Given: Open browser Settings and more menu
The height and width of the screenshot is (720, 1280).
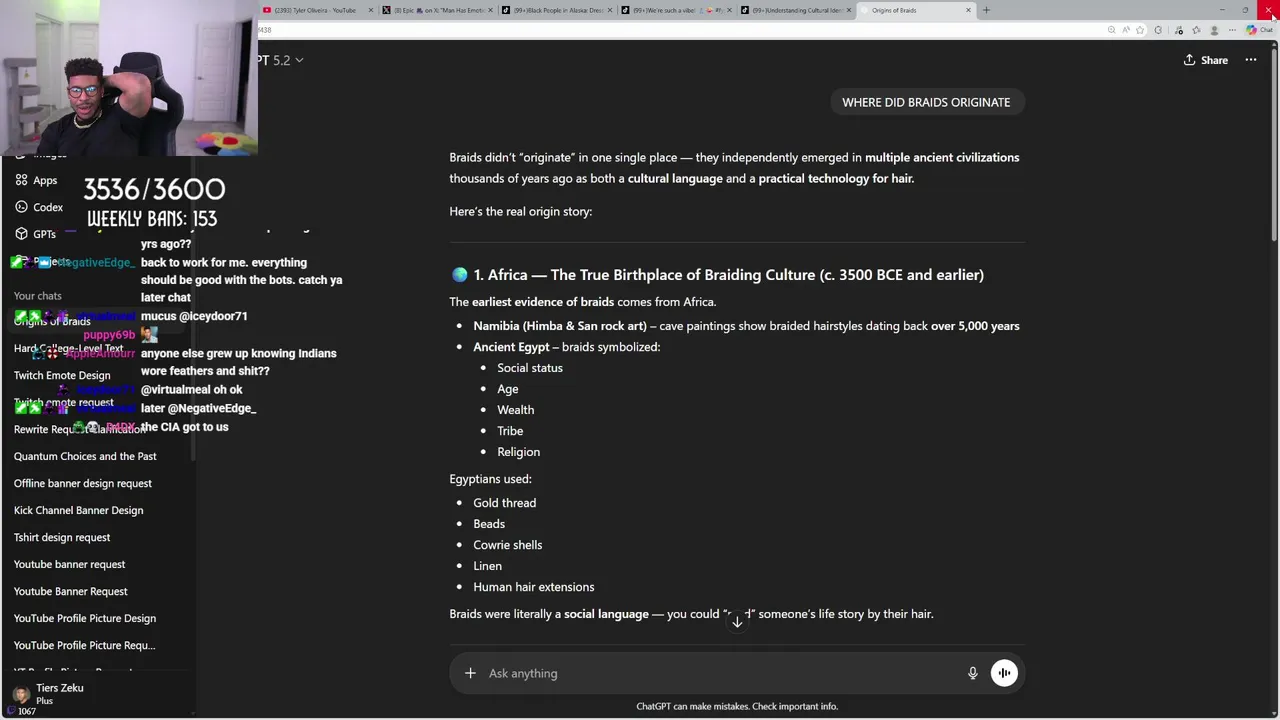Looking at the screenshot, I should click(1232, 30).
